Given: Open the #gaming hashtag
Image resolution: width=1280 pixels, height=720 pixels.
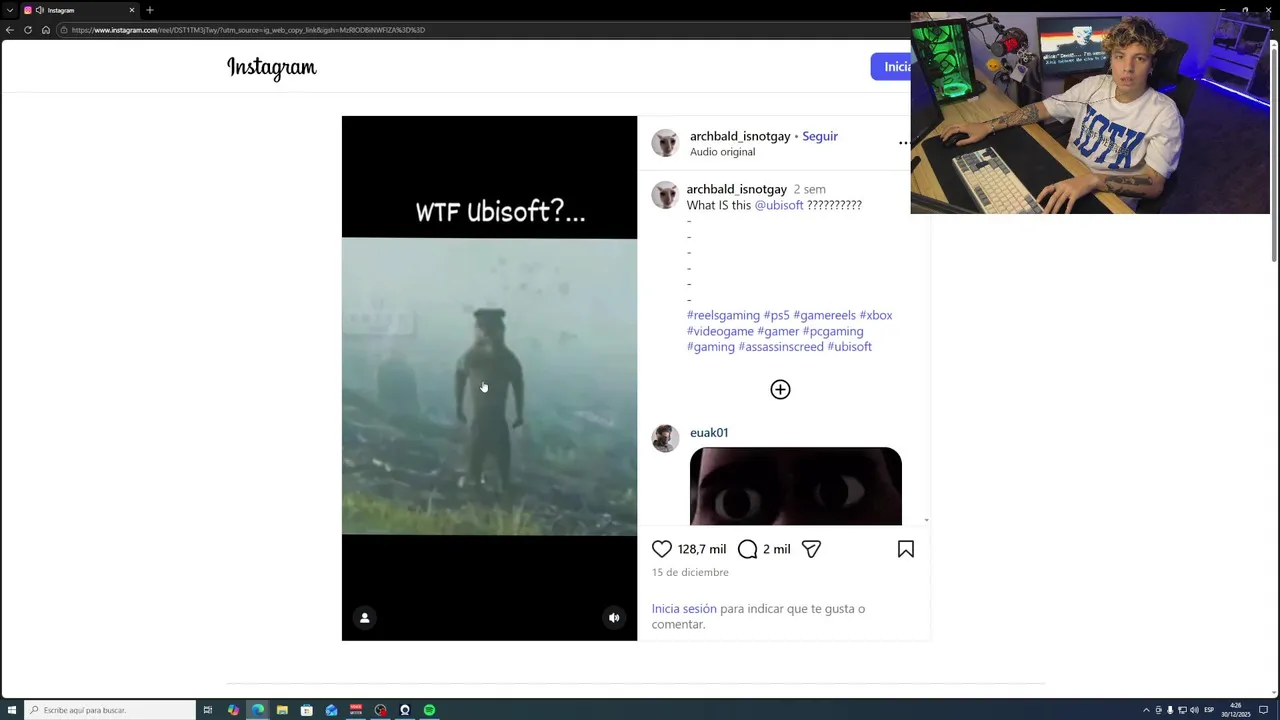Looking at the screenshot, I should 711,347.
